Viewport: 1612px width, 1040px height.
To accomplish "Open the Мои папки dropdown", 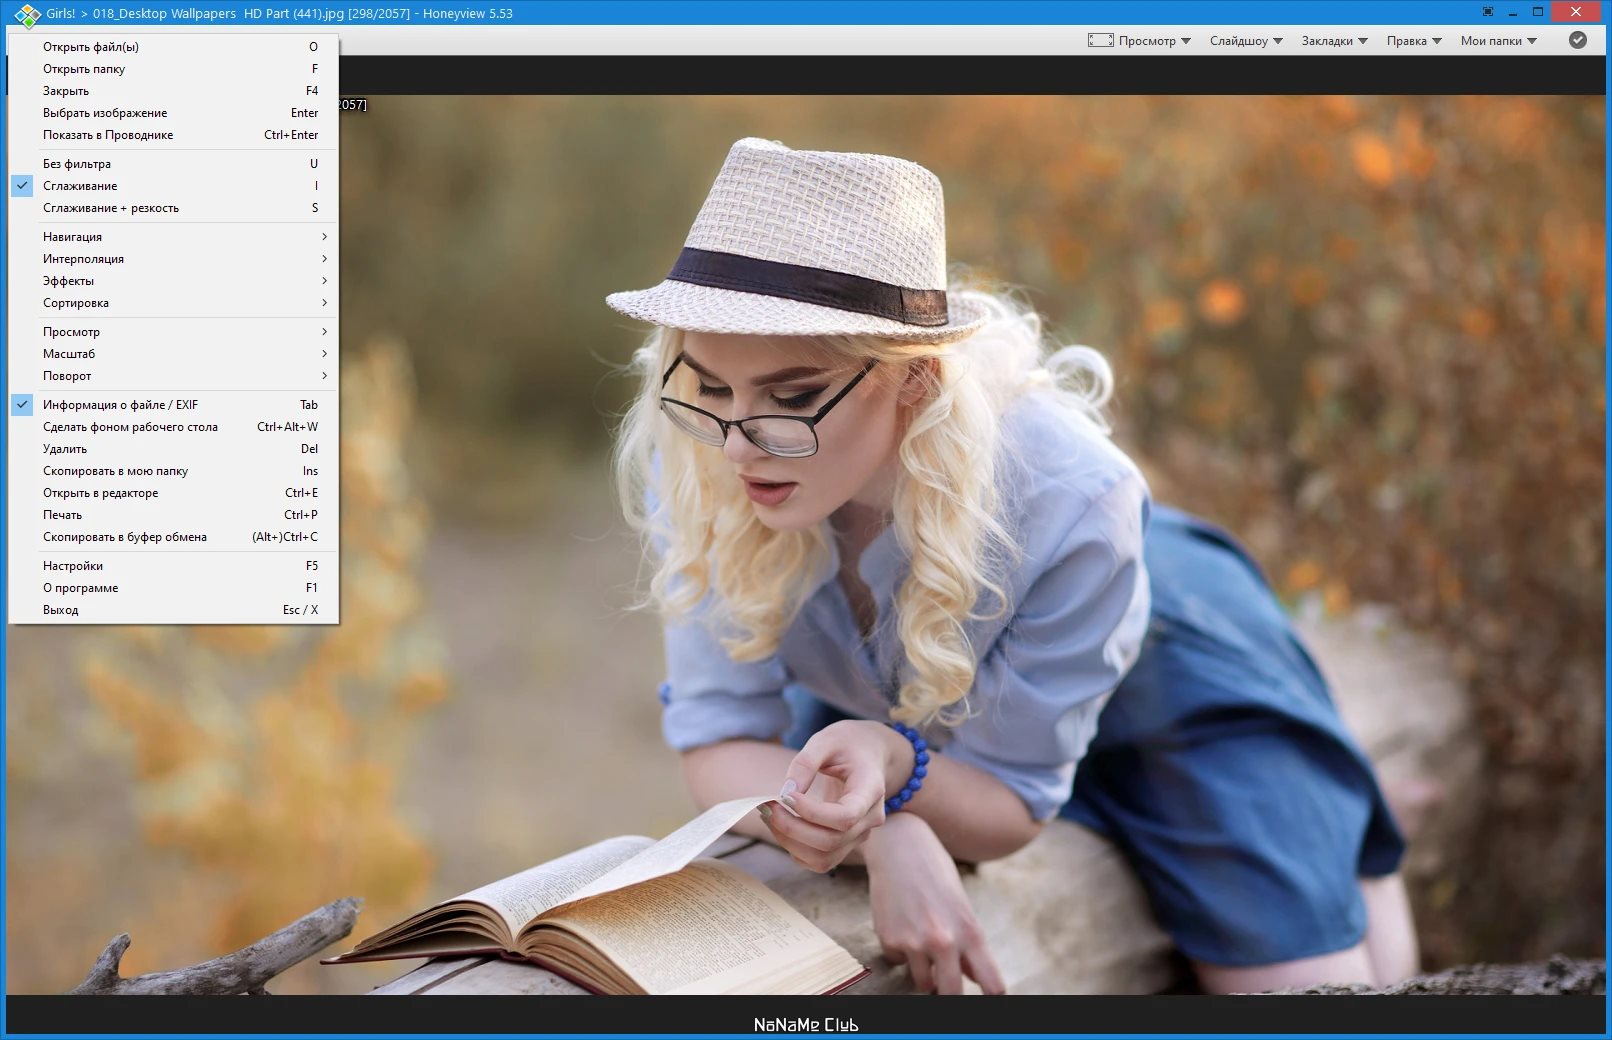I will click(1498, 41).
